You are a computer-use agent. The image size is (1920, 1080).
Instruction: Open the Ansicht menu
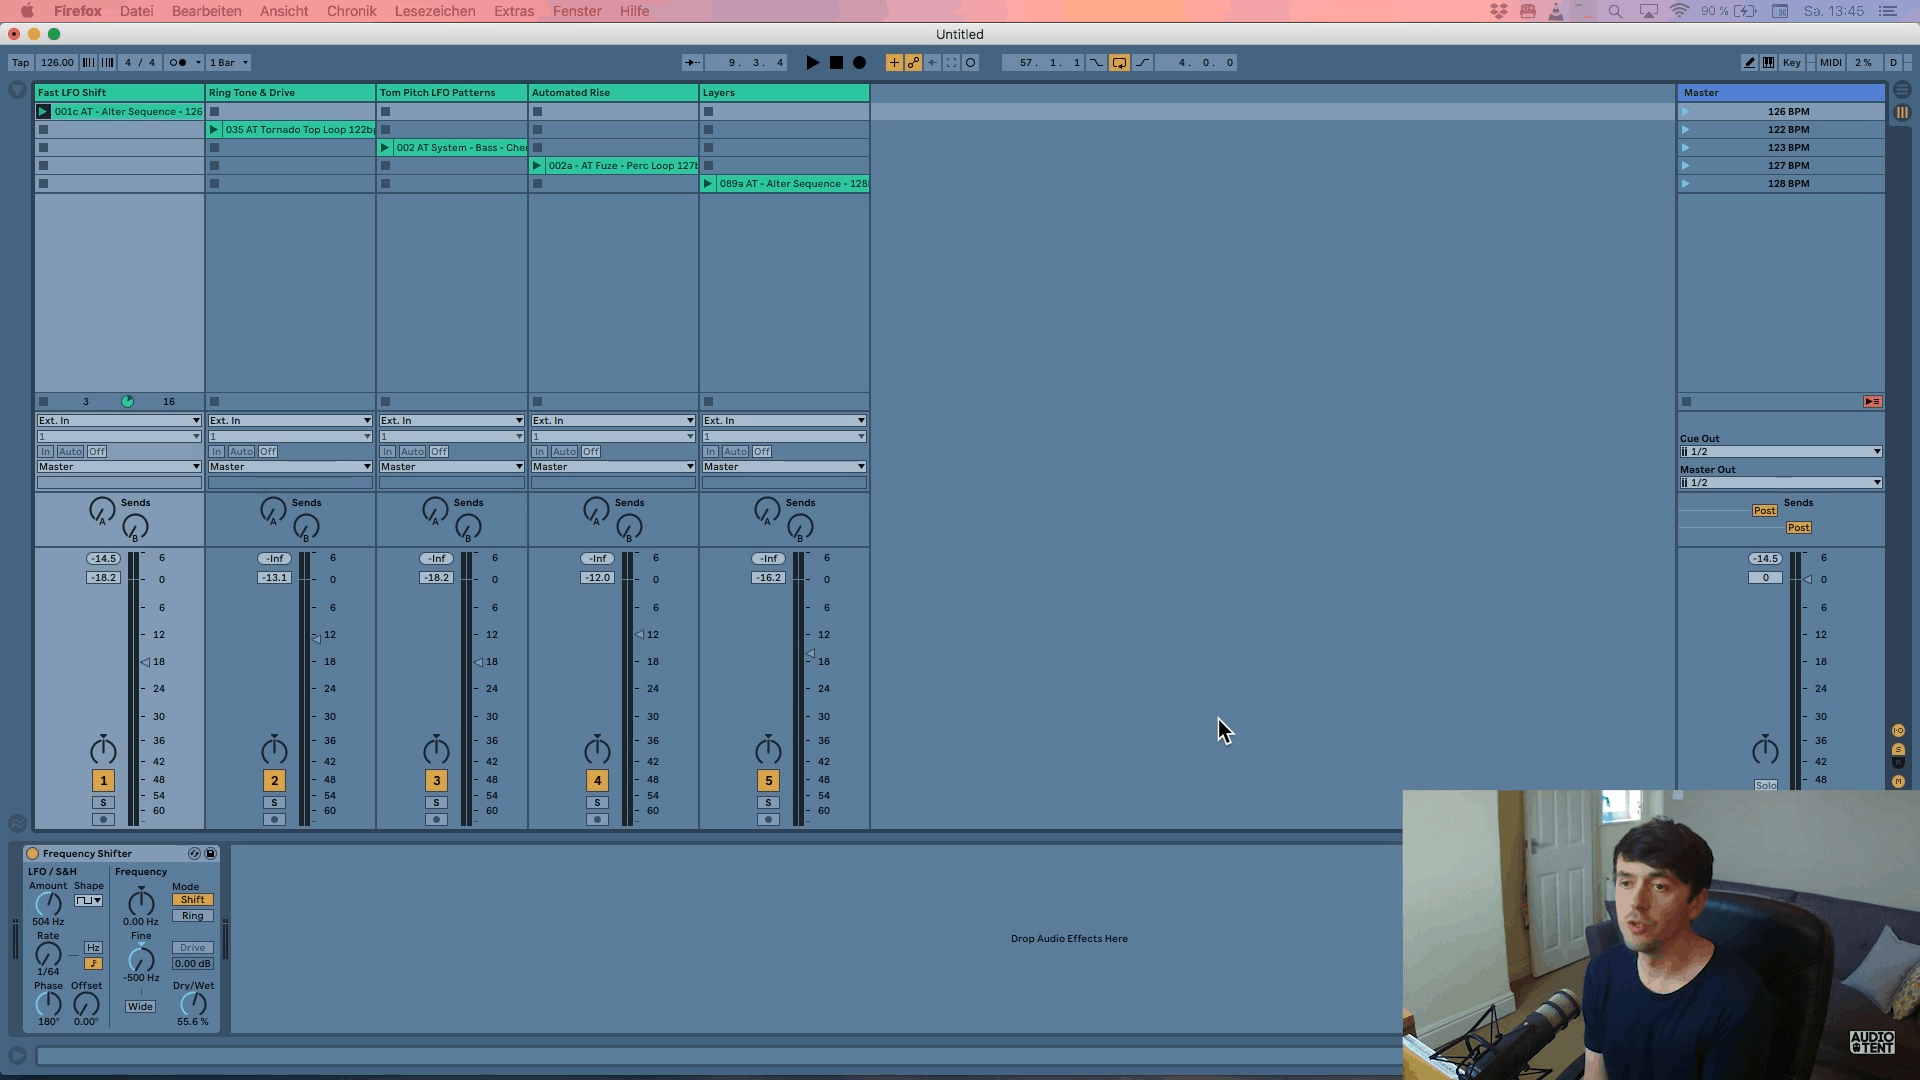(x=284, y=11)
